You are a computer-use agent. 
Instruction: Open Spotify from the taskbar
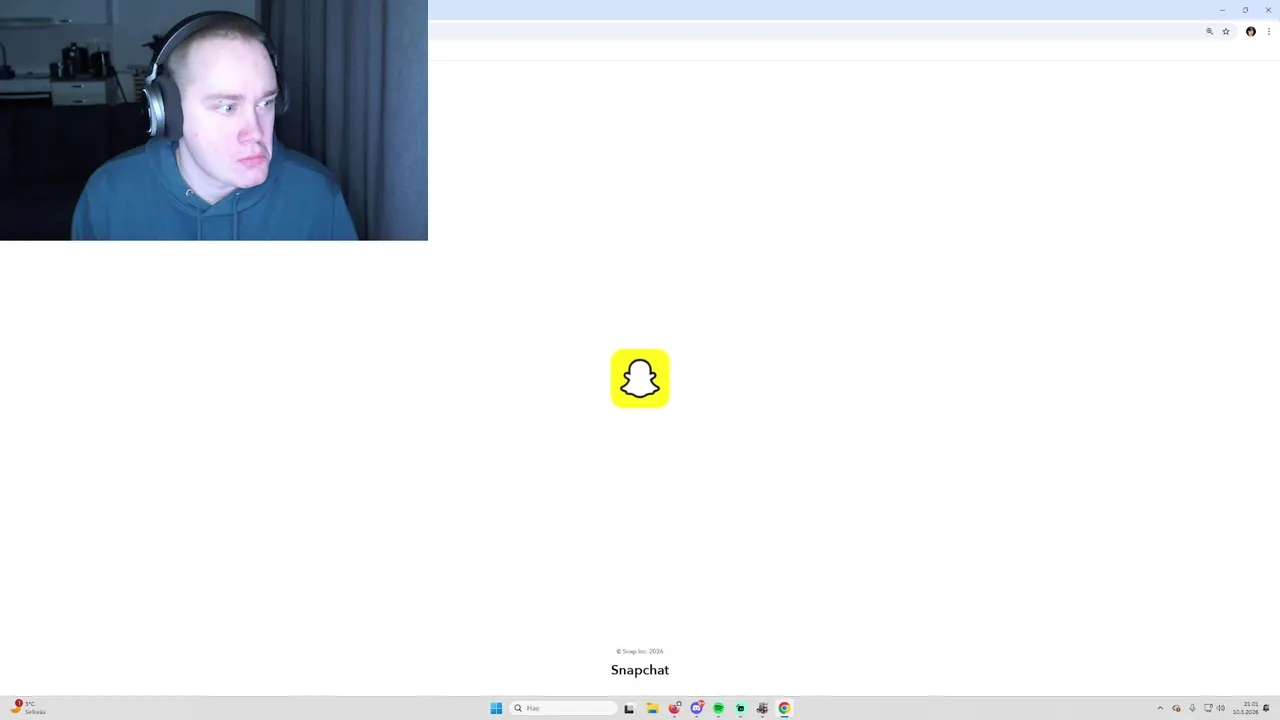click(718, 708)
